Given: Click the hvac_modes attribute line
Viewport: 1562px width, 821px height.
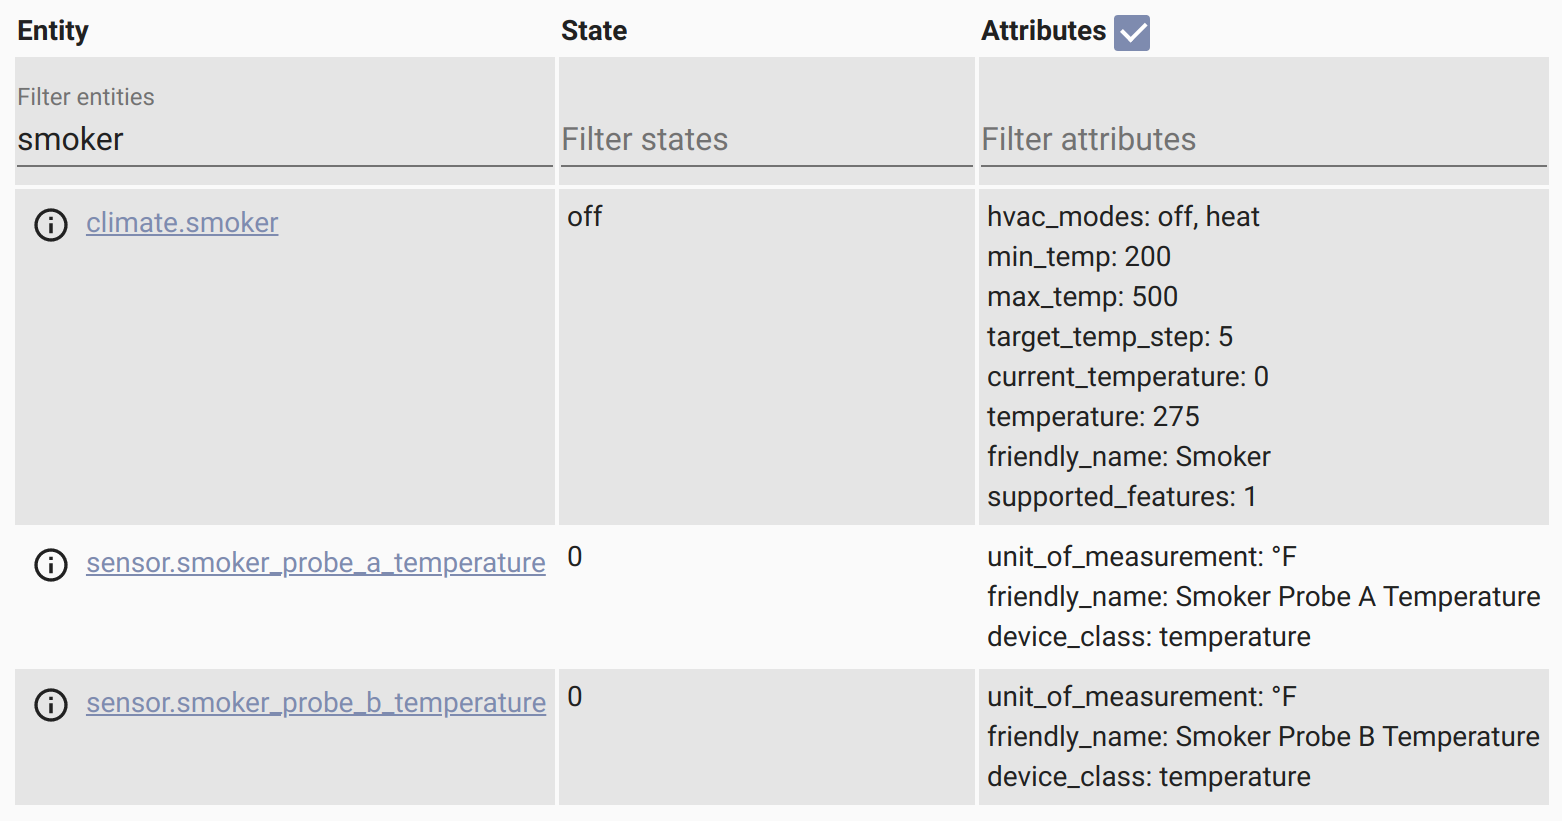Looking at the screenshot, I should tap(1123, 217).
